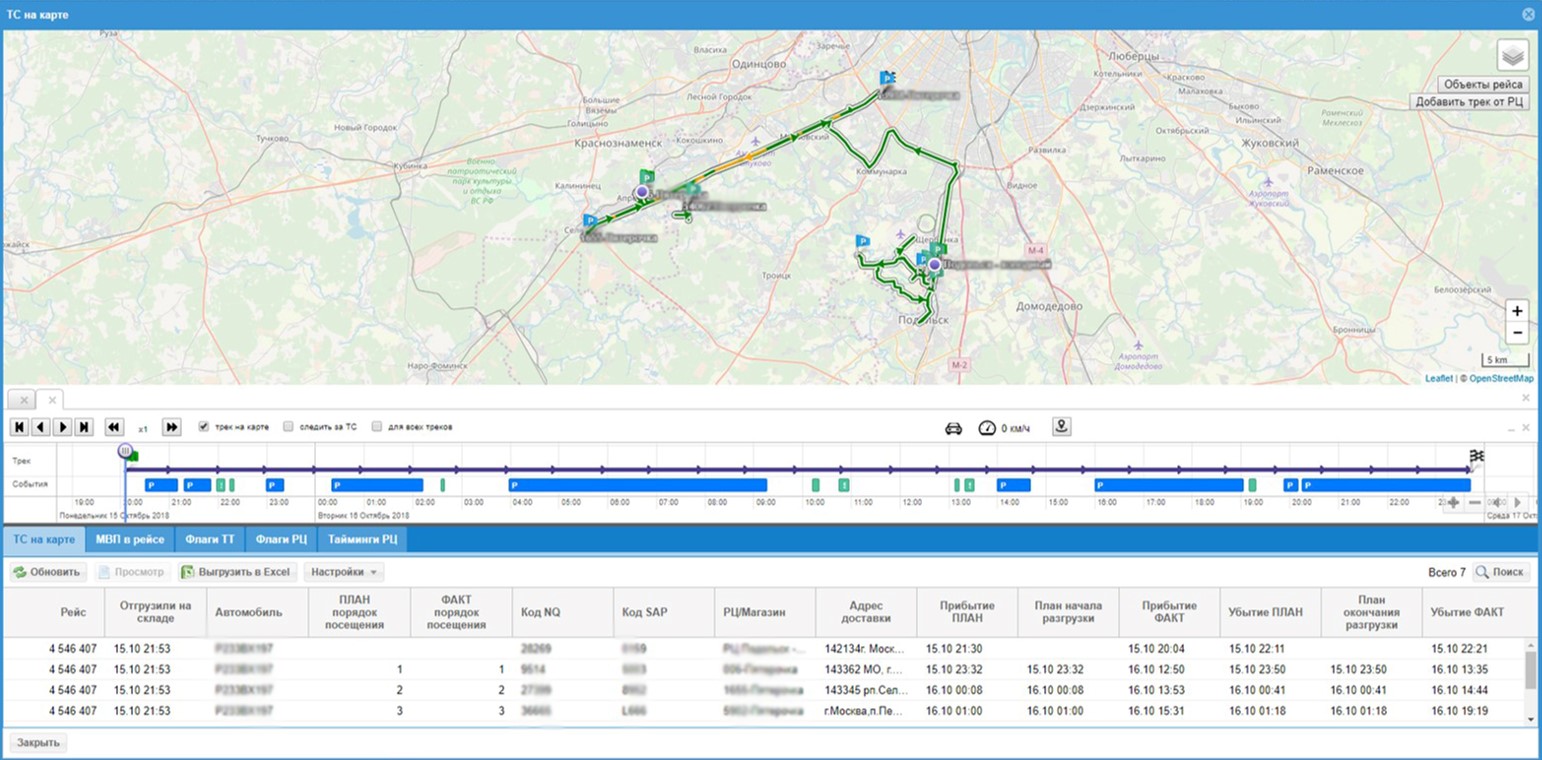The width and height of the screenshot is (1542, 760).
Task: Jump to track start with skip-first button
Action: (20, 427)
